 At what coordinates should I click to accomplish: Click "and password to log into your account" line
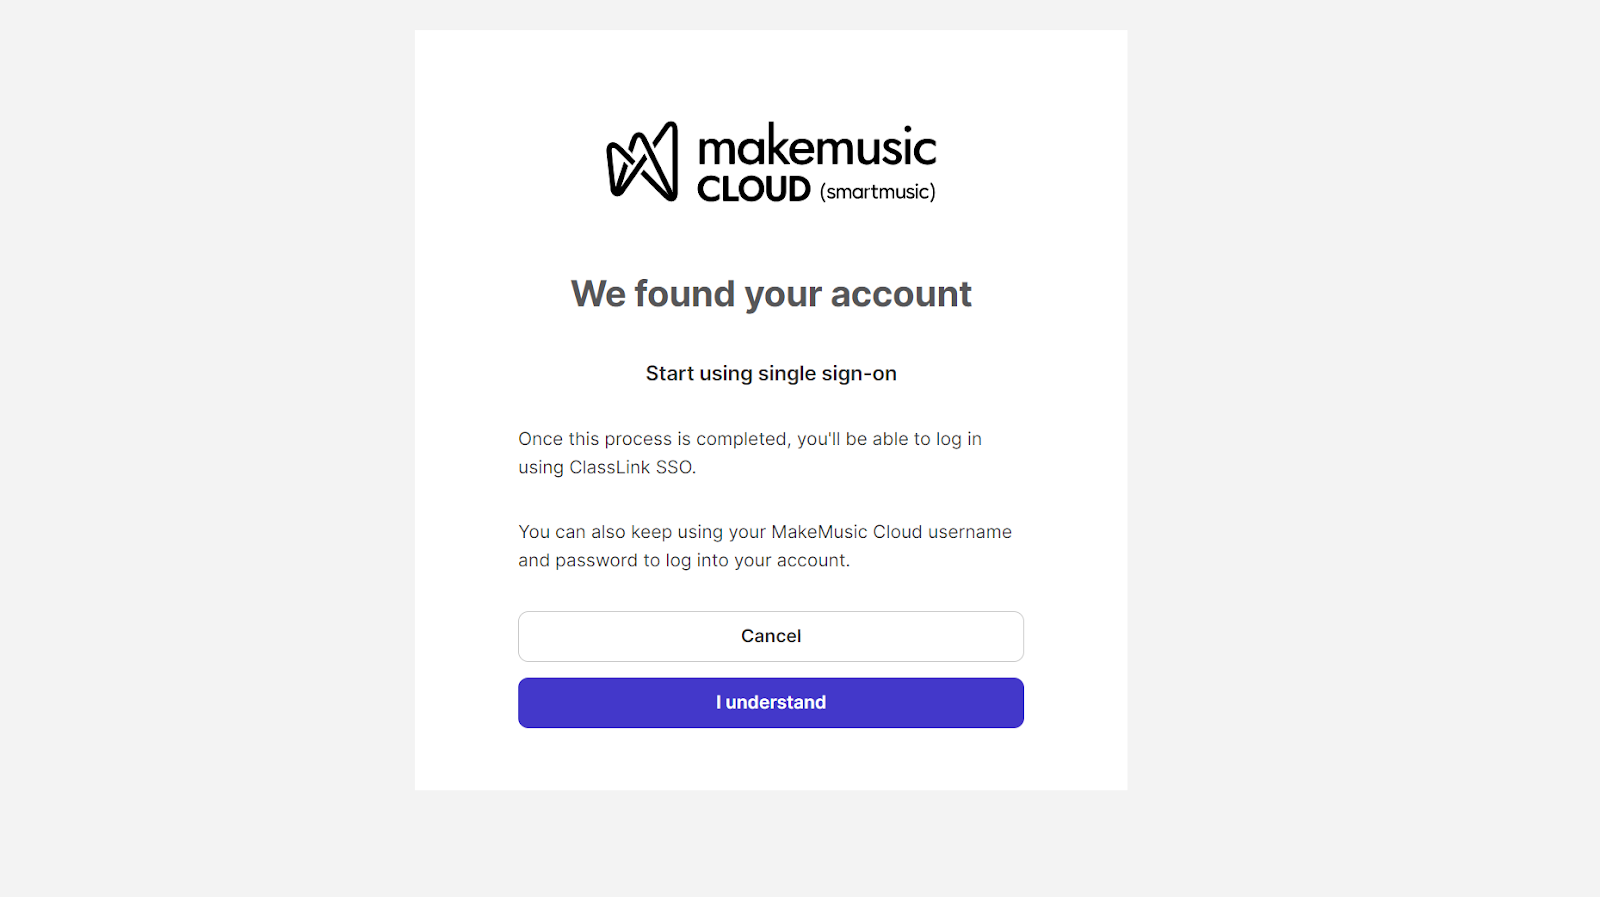[x=684, y=560]
